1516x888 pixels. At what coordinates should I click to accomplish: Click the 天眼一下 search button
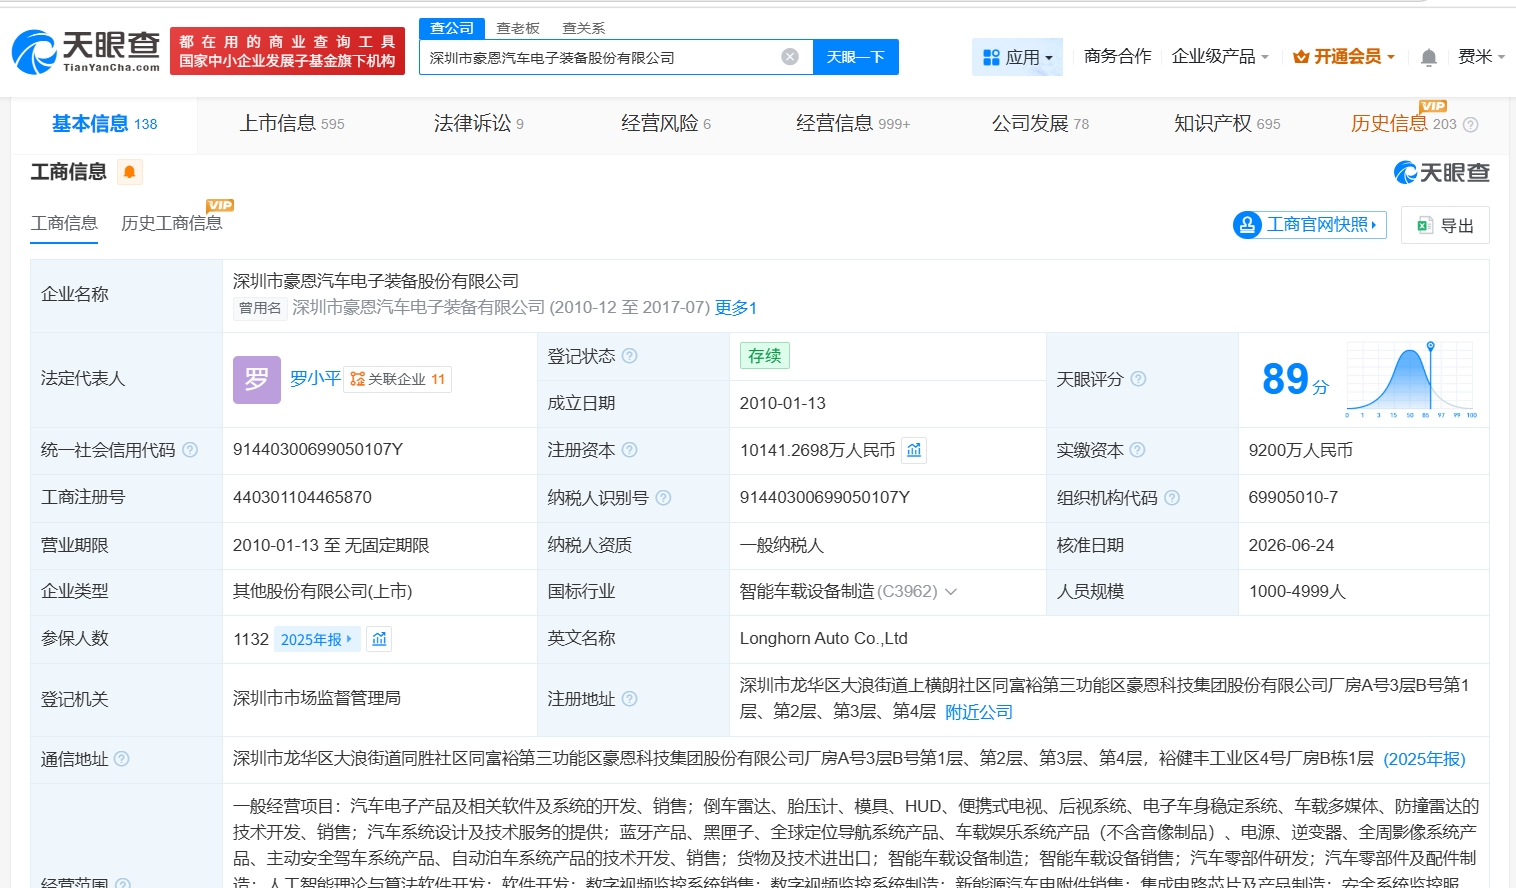856,57
